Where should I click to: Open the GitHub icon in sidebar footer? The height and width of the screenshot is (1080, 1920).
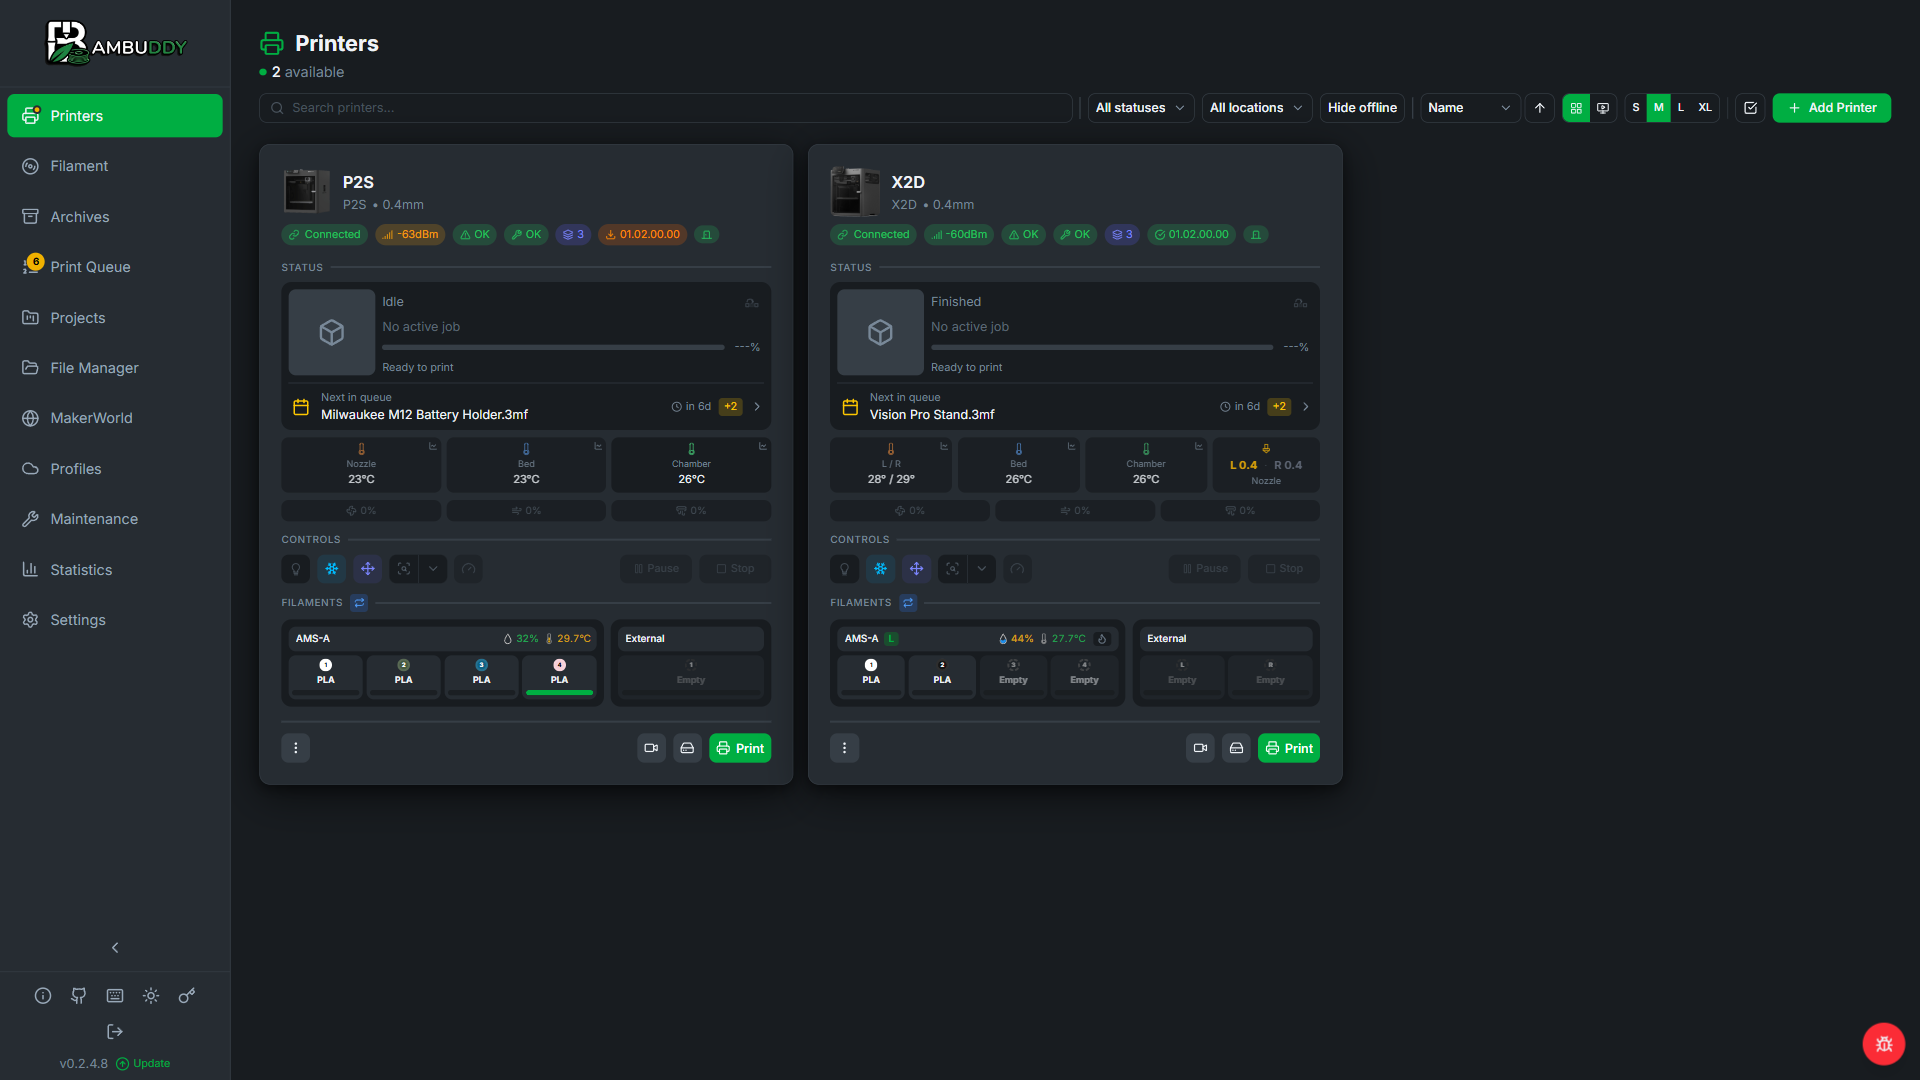click(79, 995)
